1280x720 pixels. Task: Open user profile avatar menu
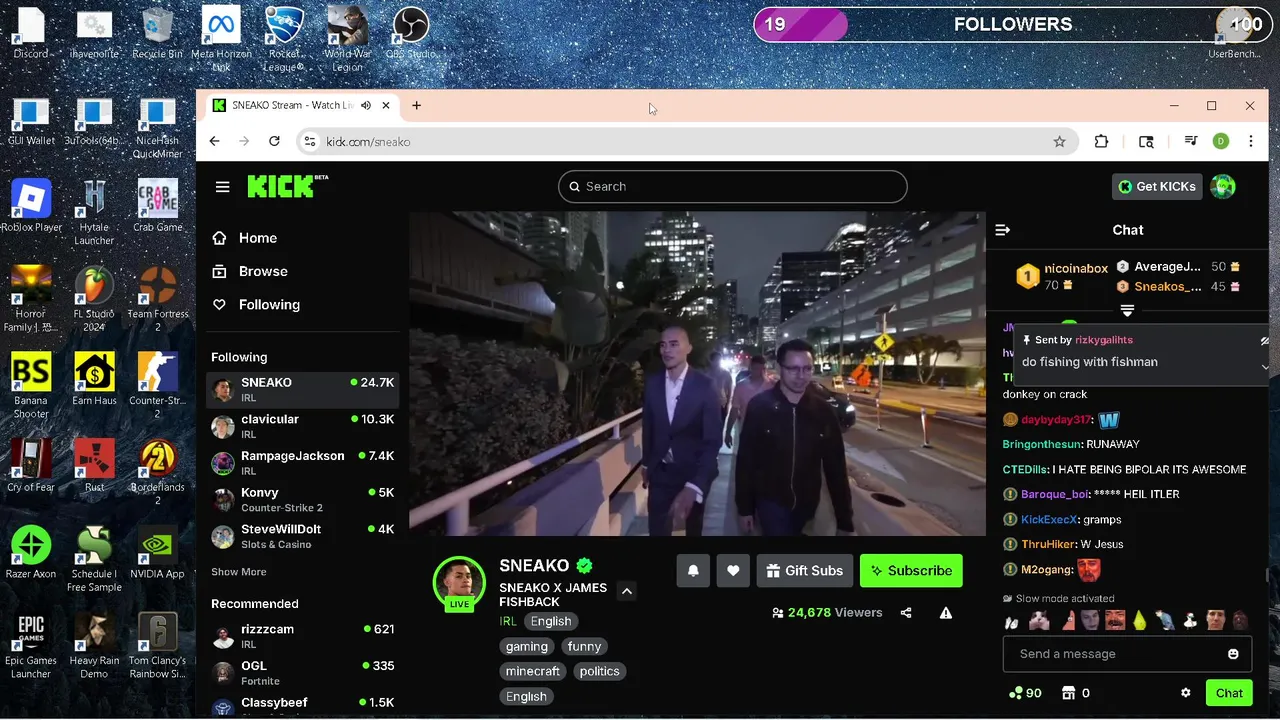(1223, 186)
